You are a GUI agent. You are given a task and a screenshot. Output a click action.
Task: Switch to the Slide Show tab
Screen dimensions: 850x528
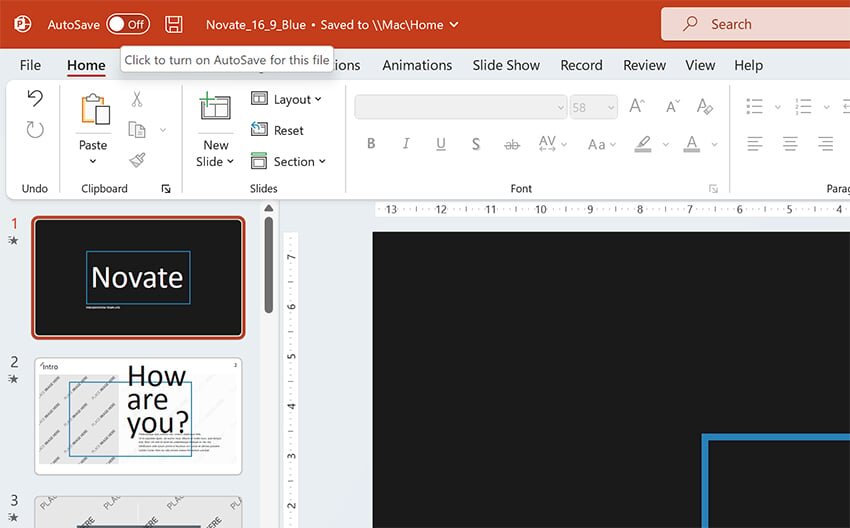(506, 65)
